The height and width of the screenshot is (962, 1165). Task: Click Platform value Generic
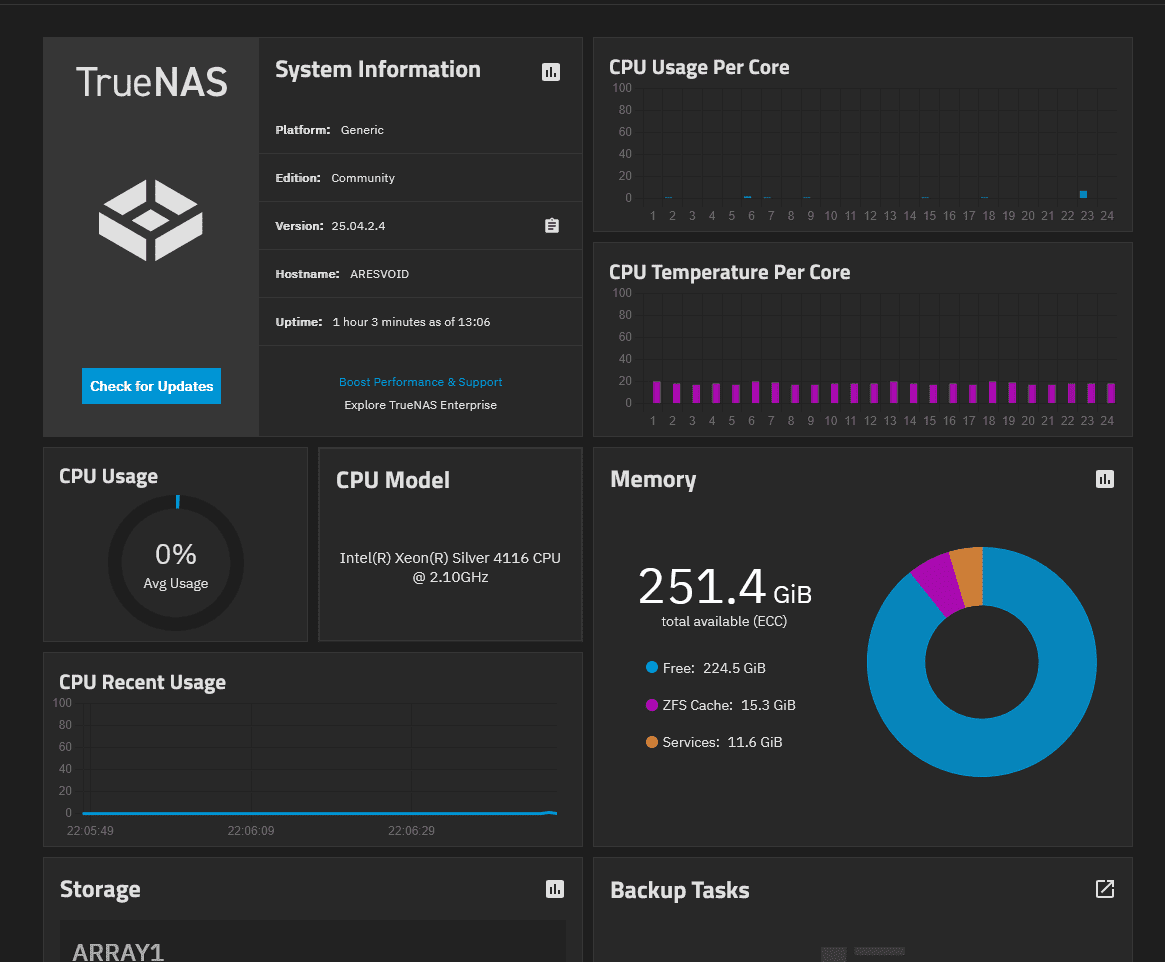tap(362, 130)
